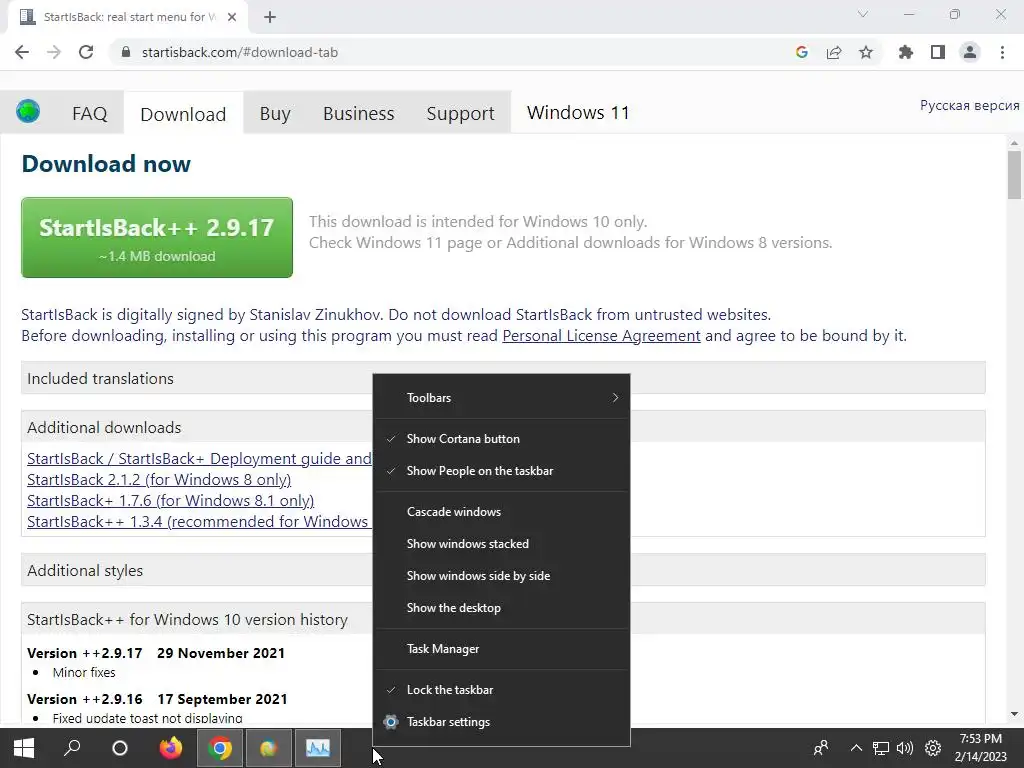This screenshot has height=768, width=1024.
Task: Open the tab search chevron
Action: [863, 14]
